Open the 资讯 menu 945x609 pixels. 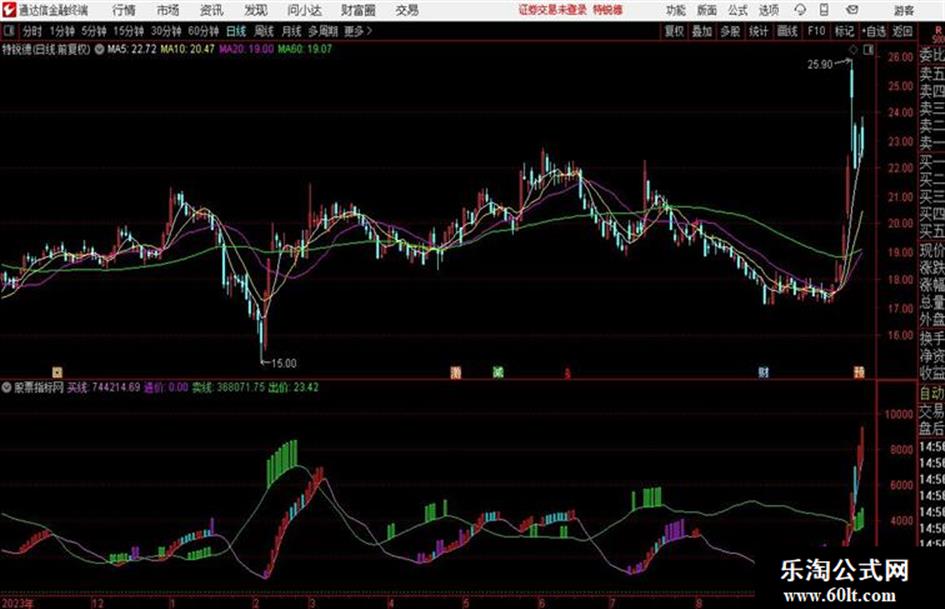212,10
